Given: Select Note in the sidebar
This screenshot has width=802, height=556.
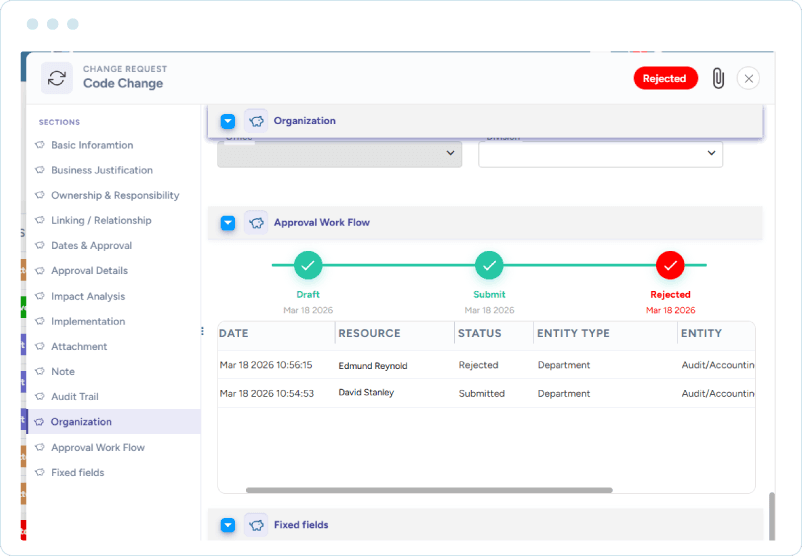Looking at the screenshot, I should click(x=63, y=371).
